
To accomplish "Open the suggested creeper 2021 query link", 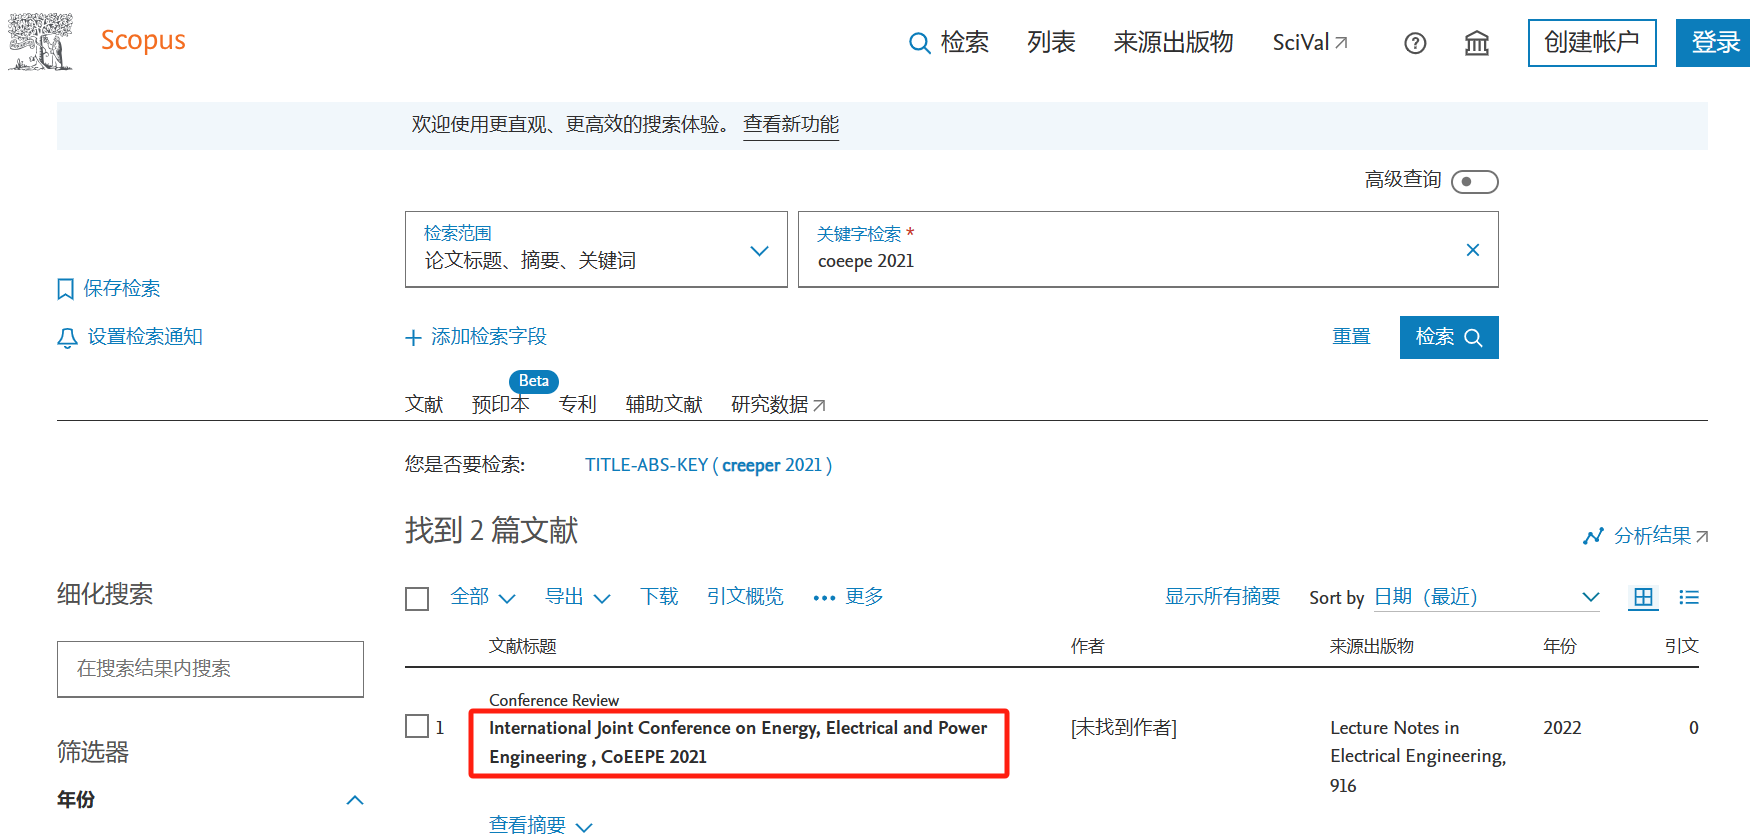I will (x=708, y=465).
